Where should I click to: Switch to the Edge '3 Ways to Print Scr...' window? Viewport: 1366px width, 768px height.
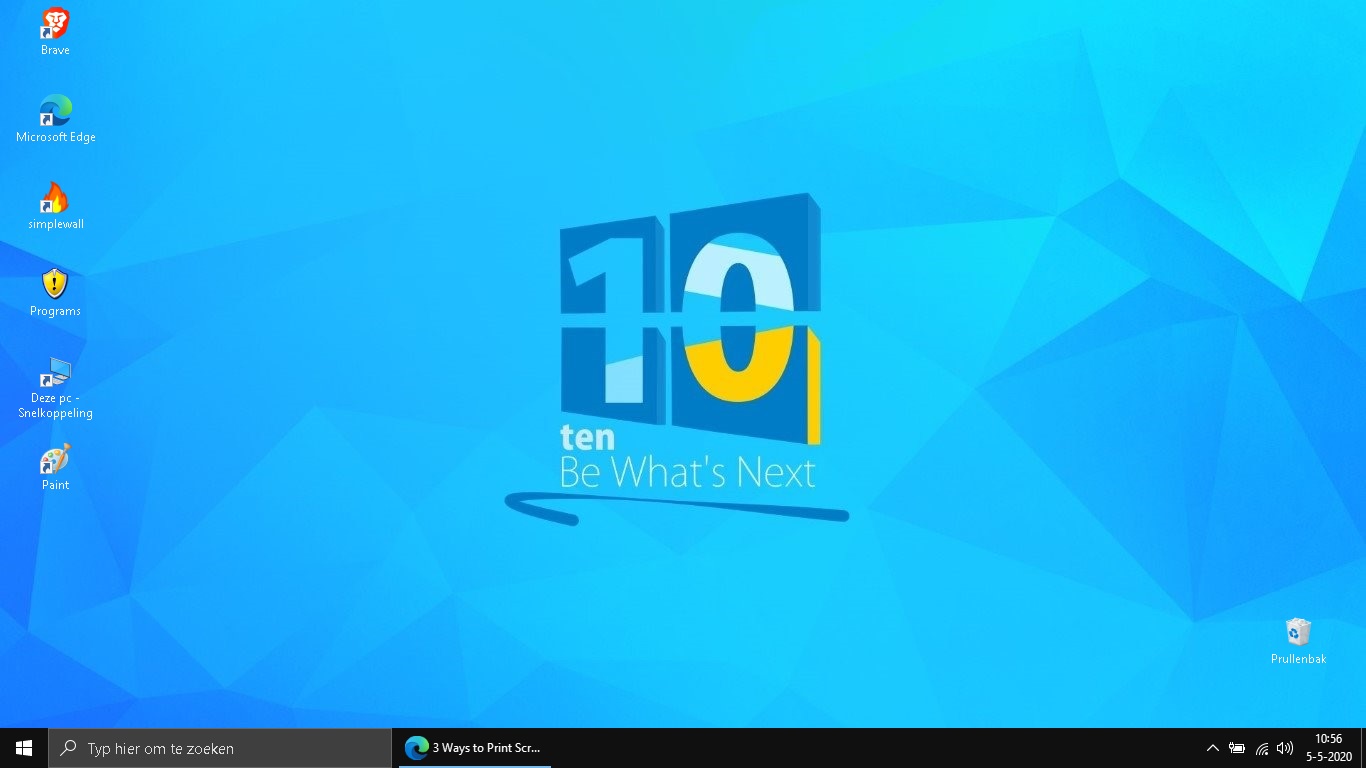(x=475, y=748)
